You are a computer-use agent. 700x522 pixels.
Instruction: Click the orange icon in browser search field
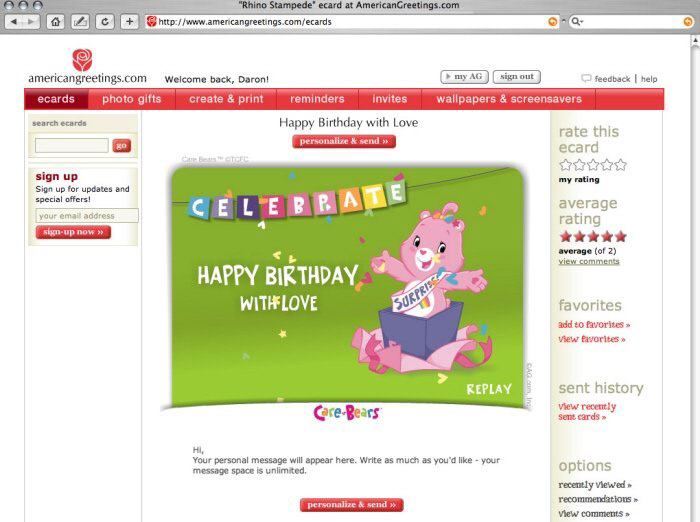(x=688, y=21)
